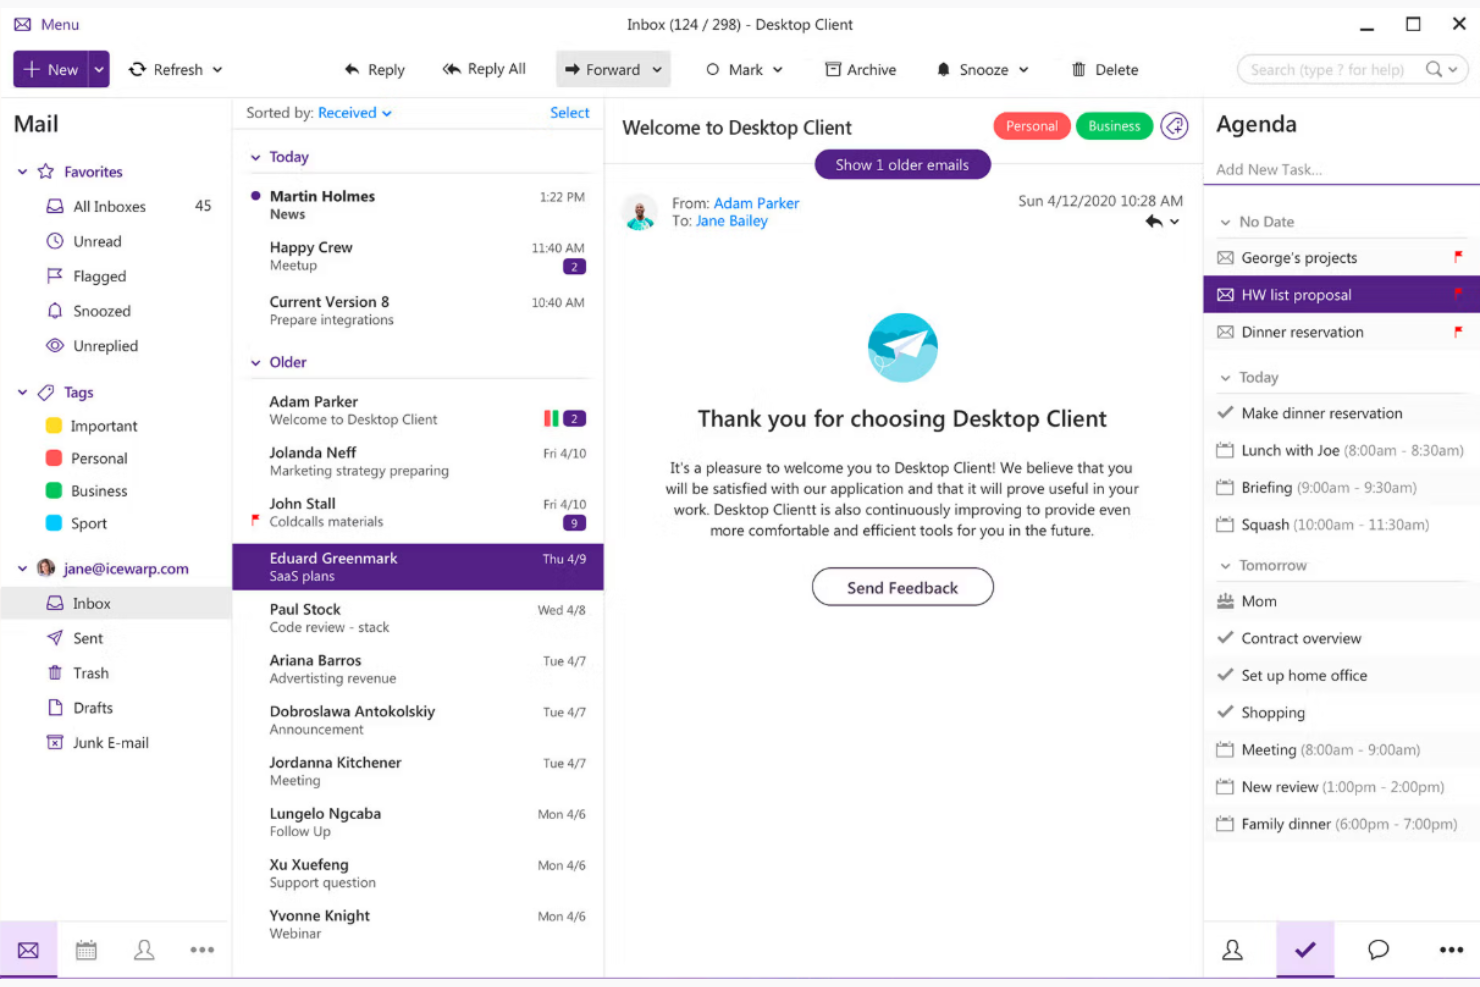
Task: Click the Delete trash button
Action: (x=1105, y=69)
